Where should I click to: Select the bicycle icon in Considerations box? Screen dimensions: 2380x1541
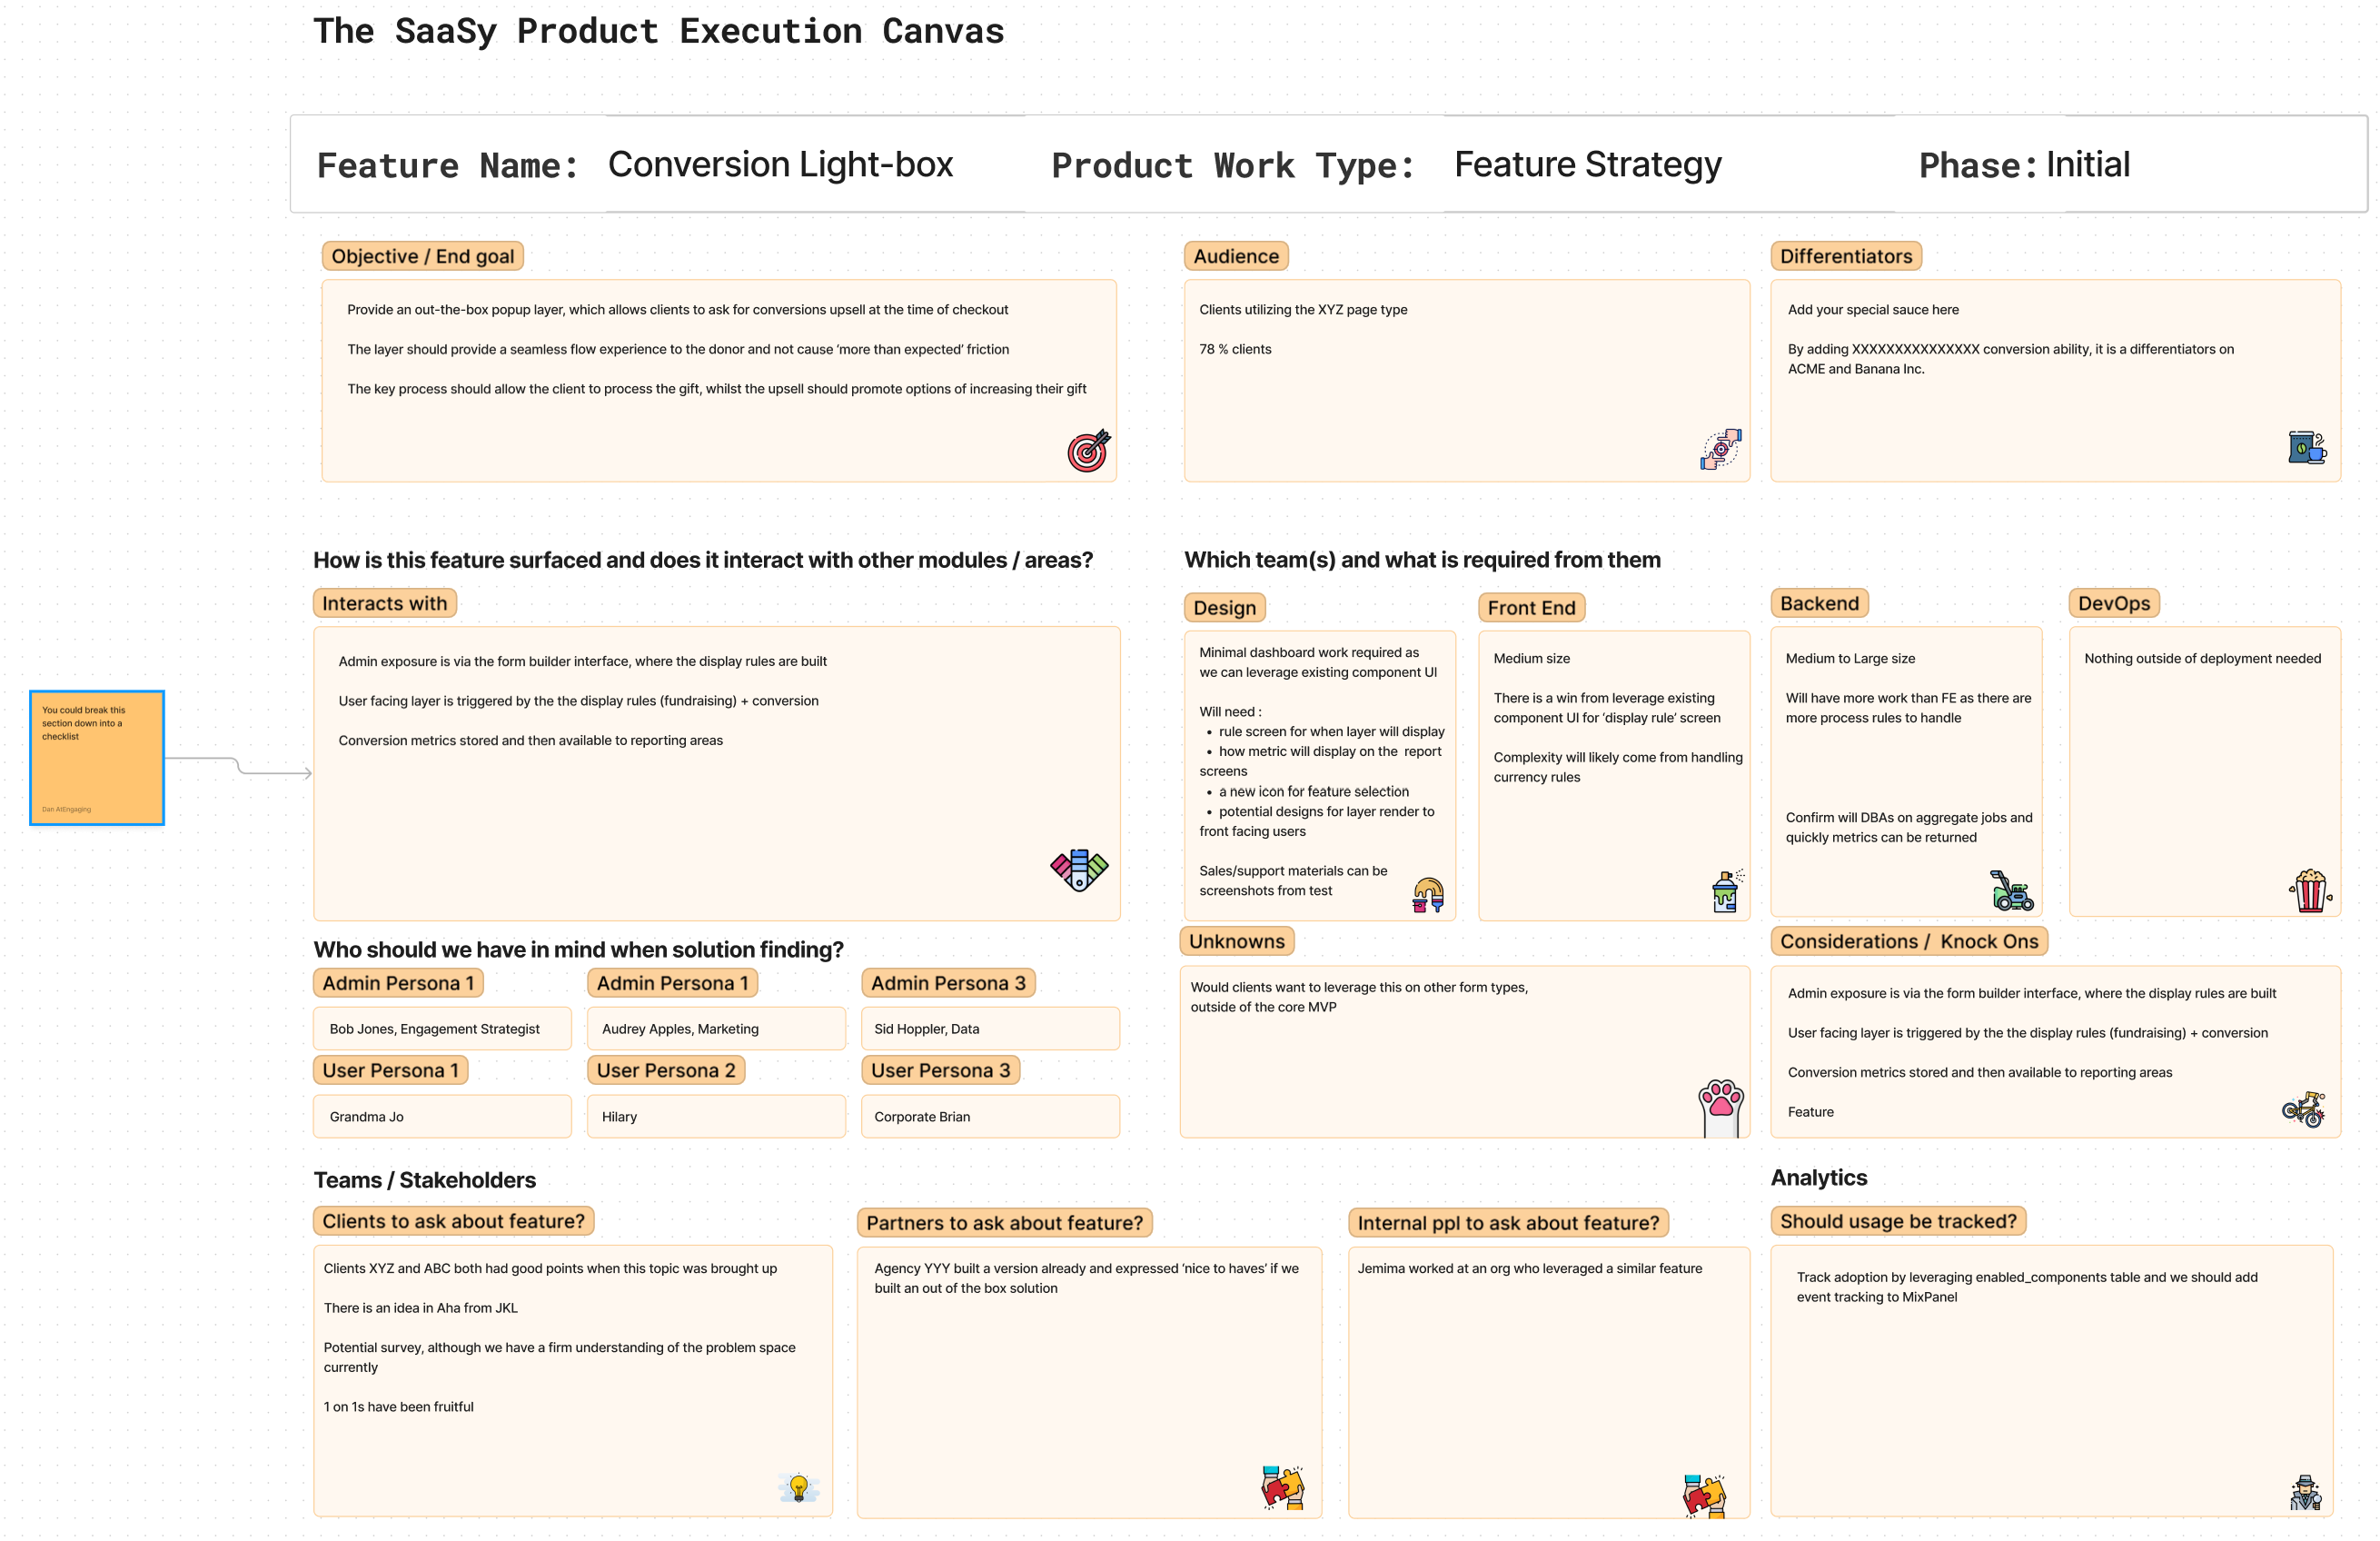[2304, 1109]
